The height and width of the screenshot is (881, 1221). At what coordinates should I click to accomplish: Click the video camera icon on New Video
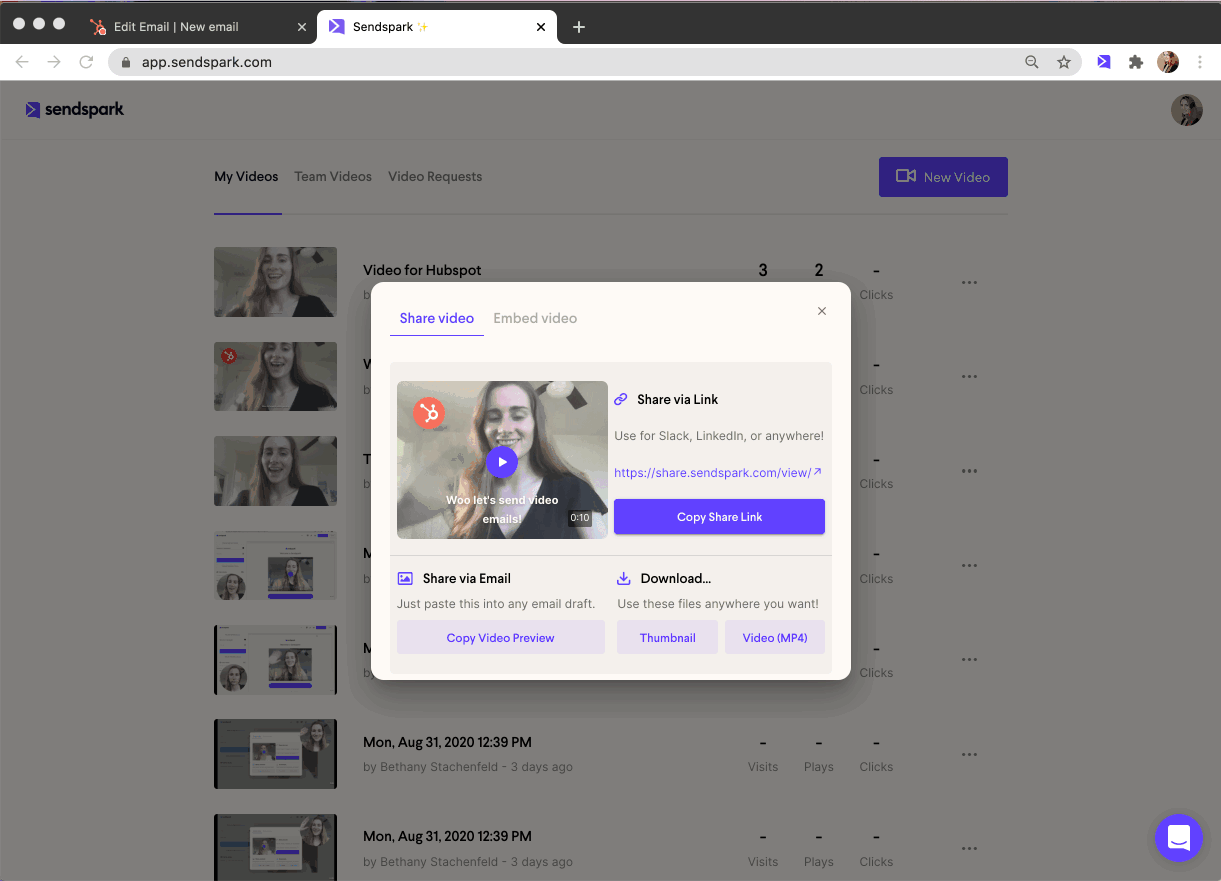pyautogui.click(x=906, y=176)
